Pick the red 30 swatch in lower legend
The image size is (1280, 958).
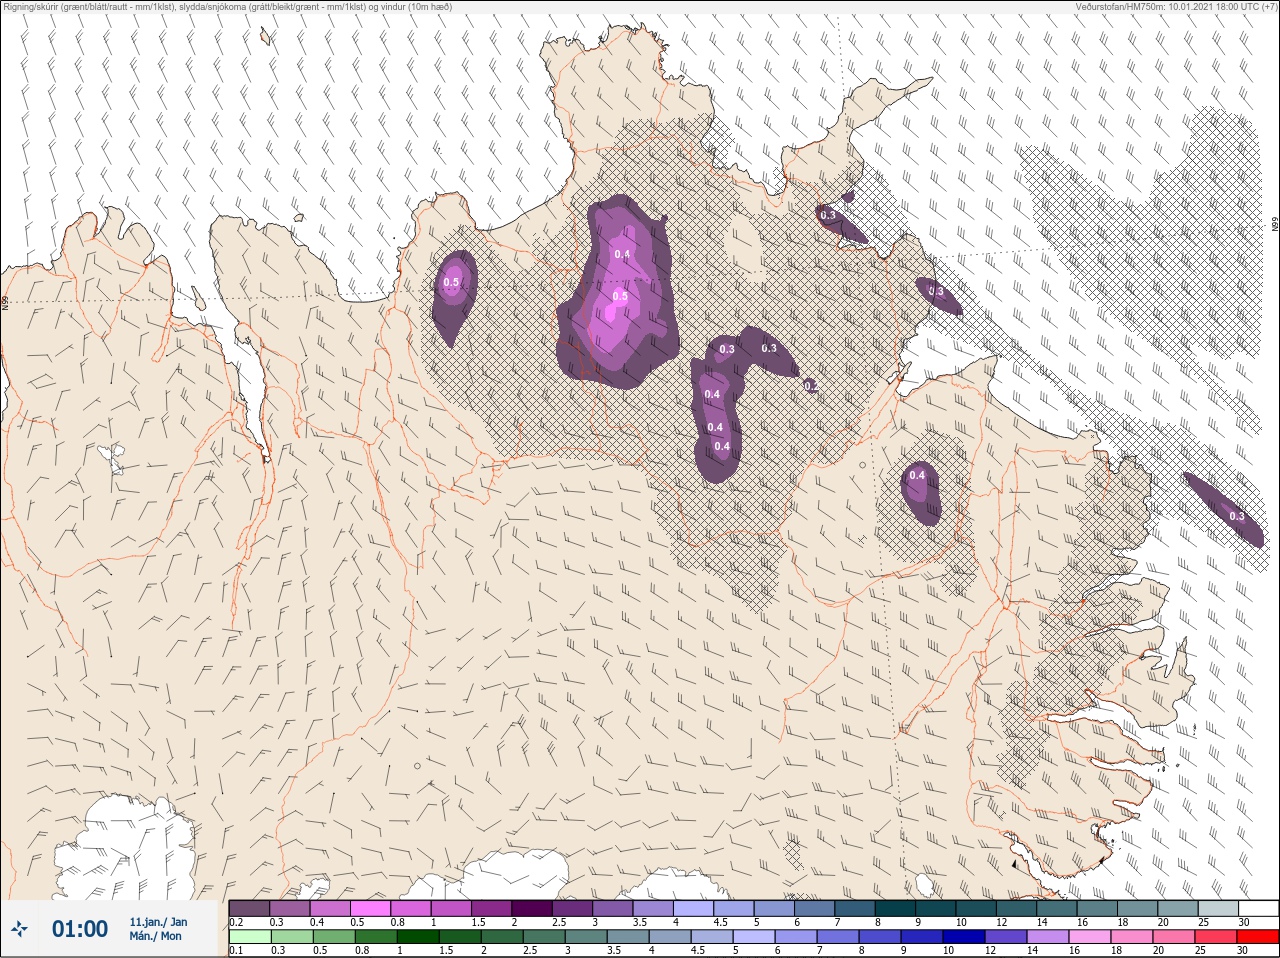[x=1258, y=937]
